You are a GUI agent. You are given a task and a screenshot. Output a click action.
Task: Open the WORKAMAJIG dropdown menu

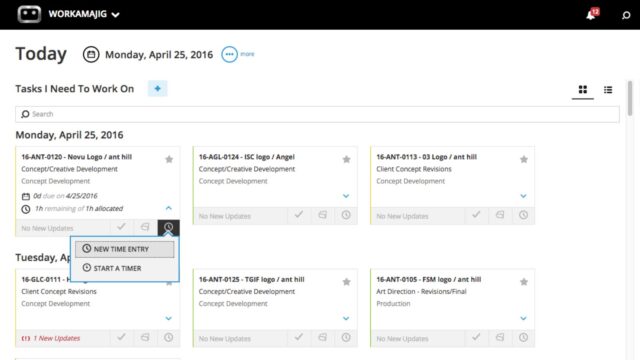[84, 14]
